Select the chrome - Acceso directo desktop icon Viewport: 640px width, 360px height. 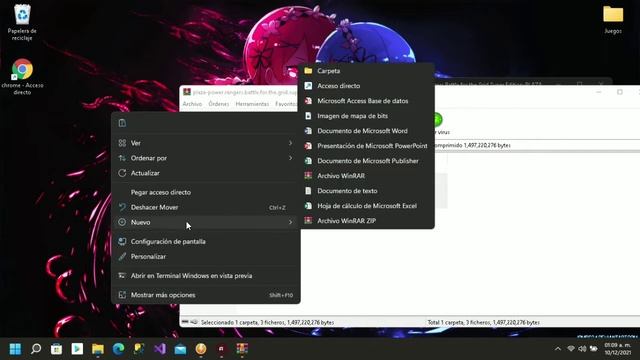coord(22,77)
